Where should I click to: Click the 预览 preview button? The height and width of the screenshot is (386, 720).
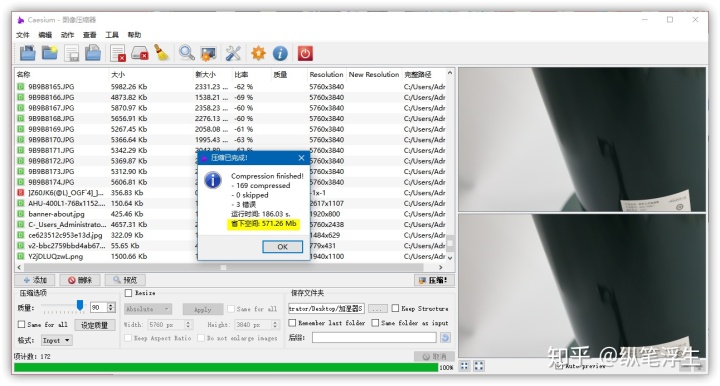(x=125, y=280)
